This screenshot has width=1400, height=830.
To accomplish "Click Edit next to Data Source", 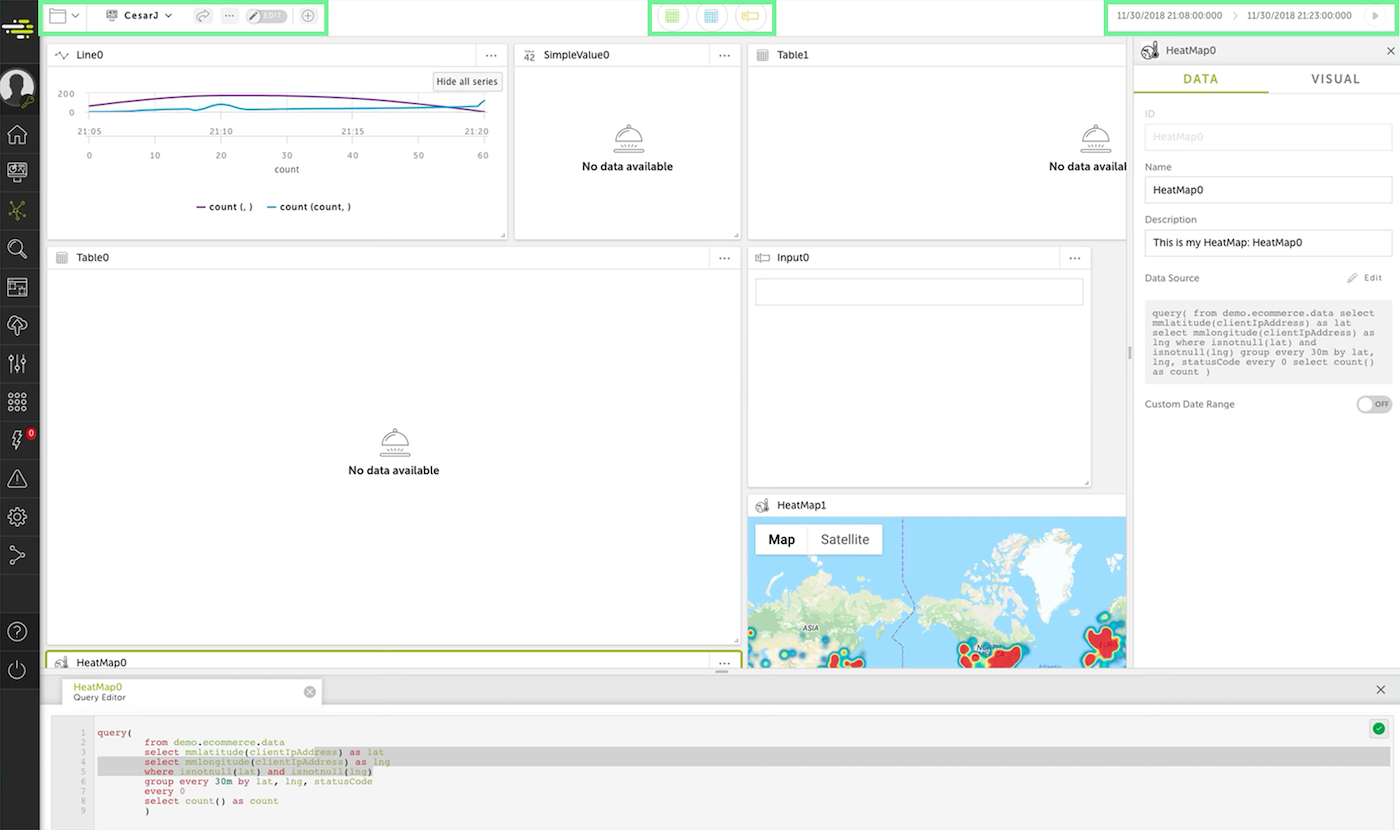I will pyautogui.click(x=1364, y=278).
